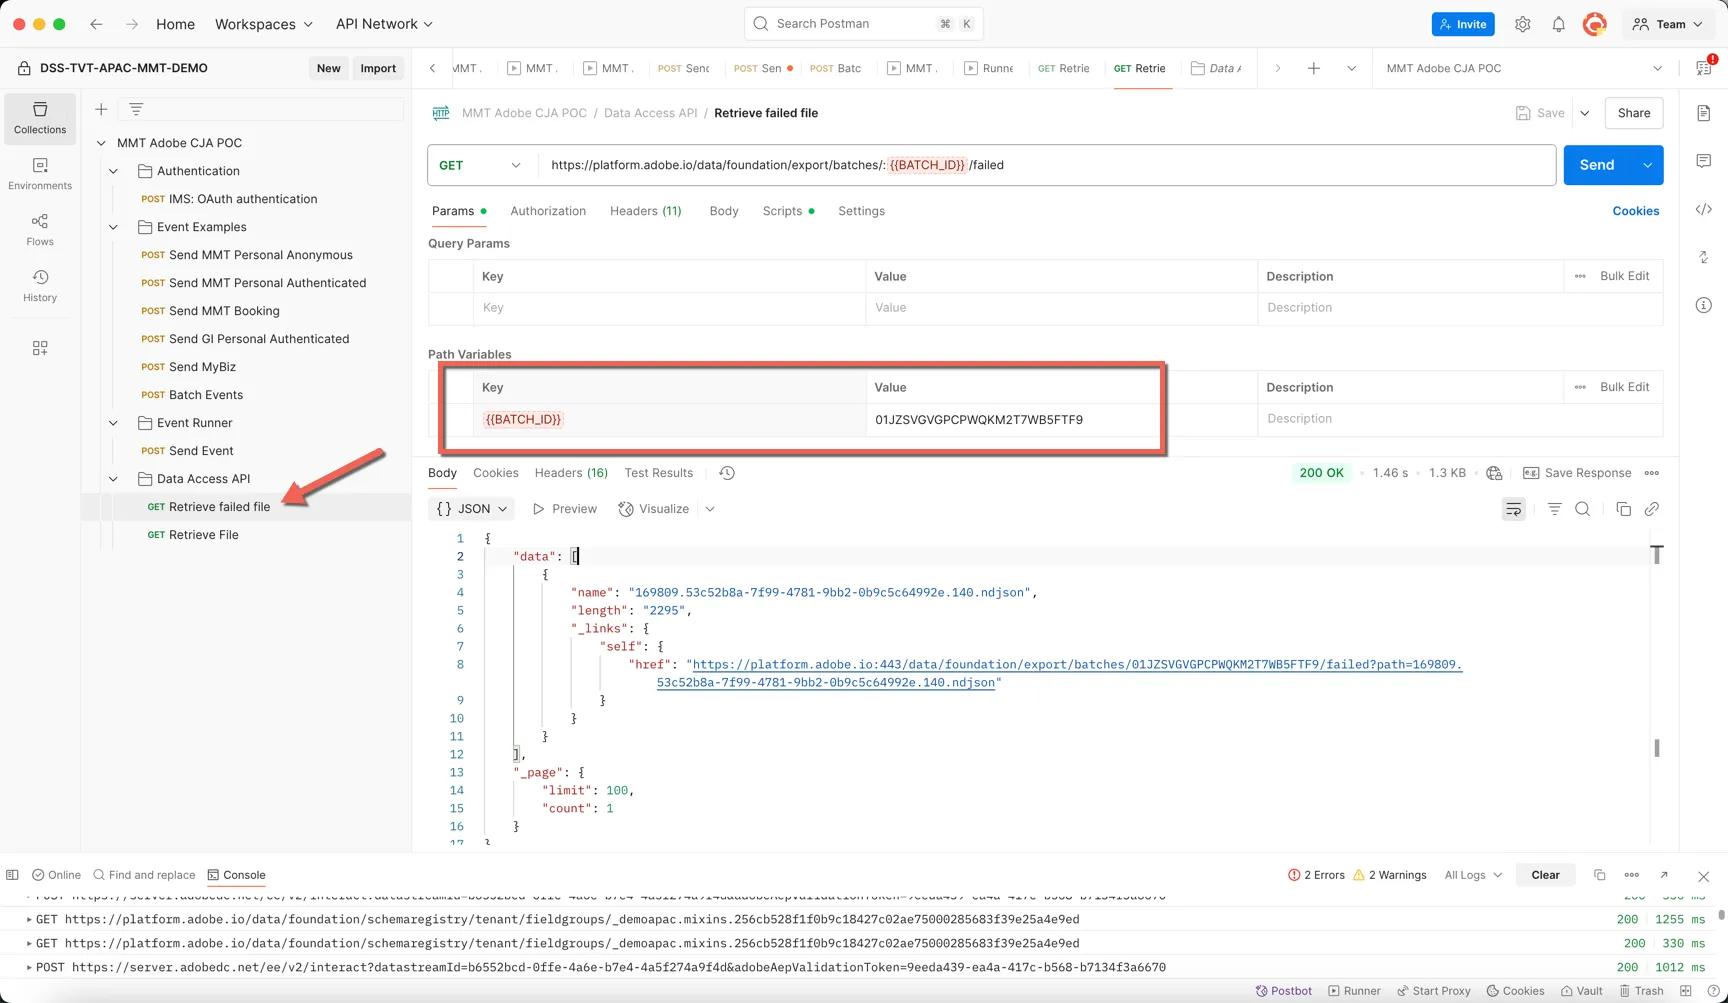Switch to the Headers (11) request tab
Image resolution: width=1728 pixels, height=1003 pixels.
646,211
